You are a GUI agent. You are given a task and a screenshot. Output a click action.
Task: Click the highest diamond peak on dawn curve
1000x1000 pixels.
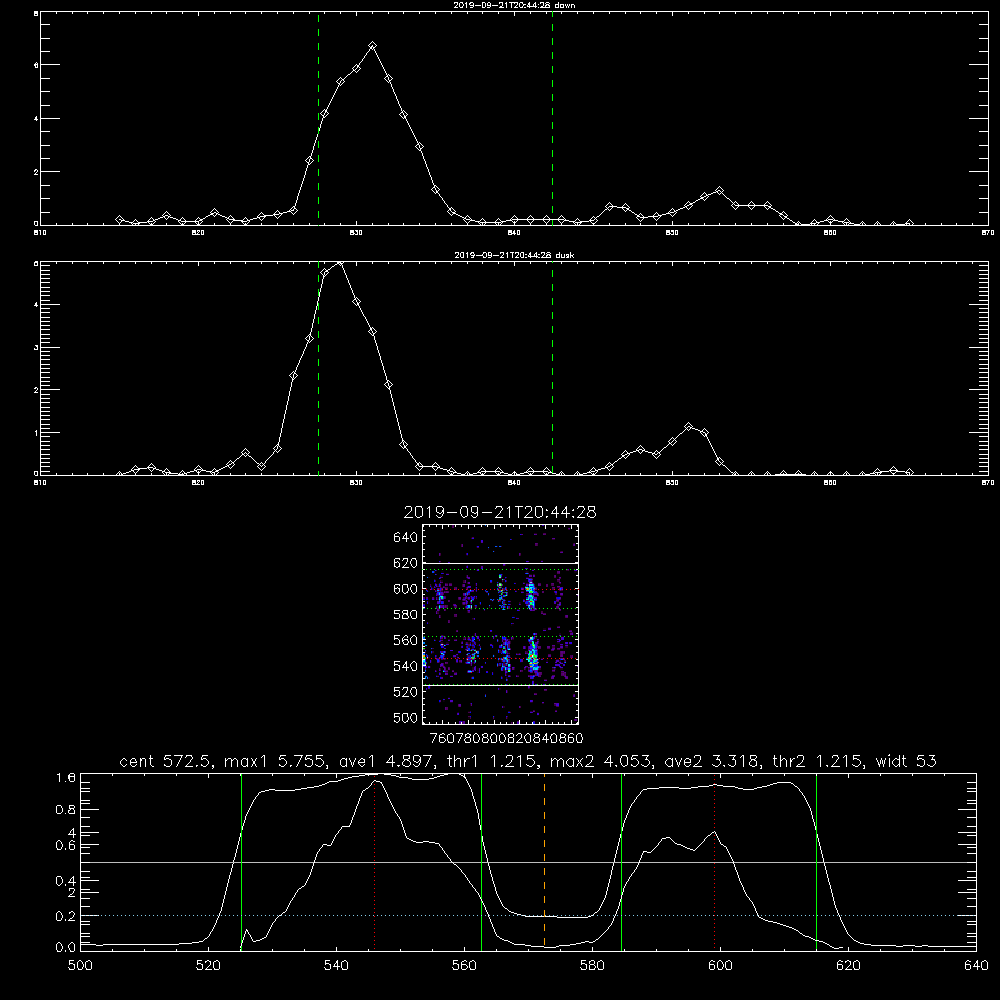372,46
